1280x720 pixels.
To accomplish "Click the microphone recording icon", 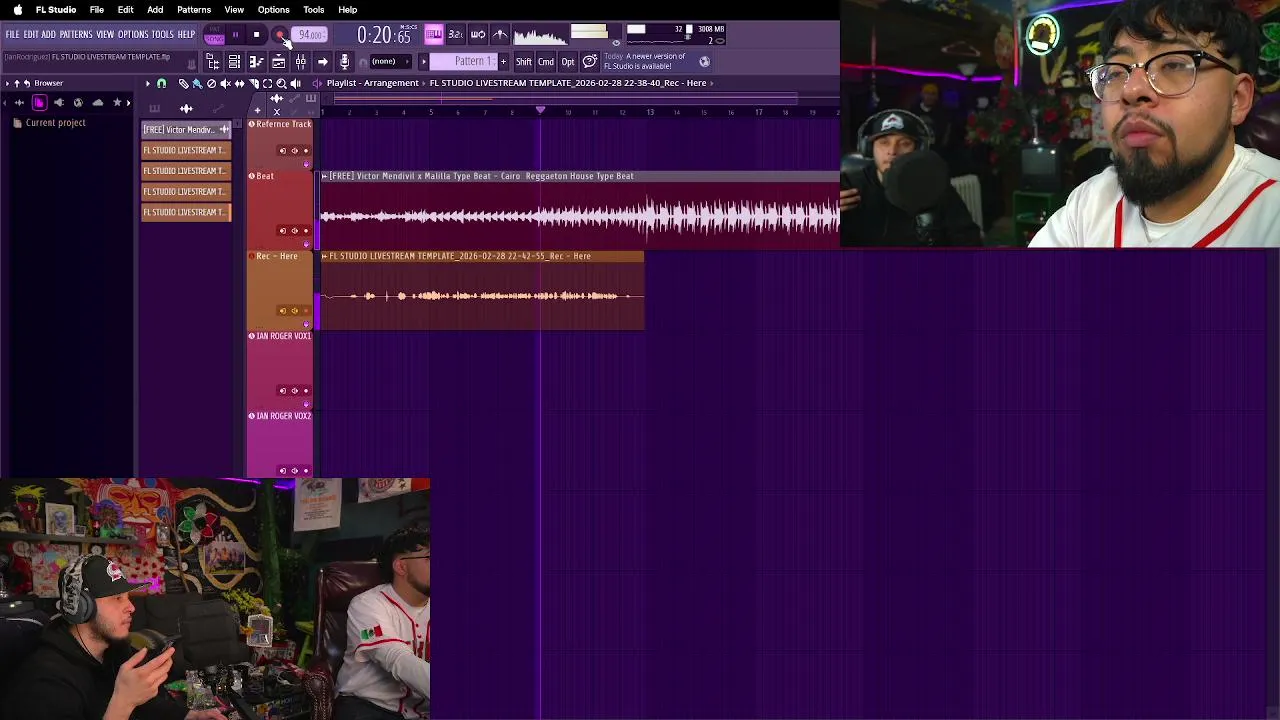I will click(x=345, y=62).
